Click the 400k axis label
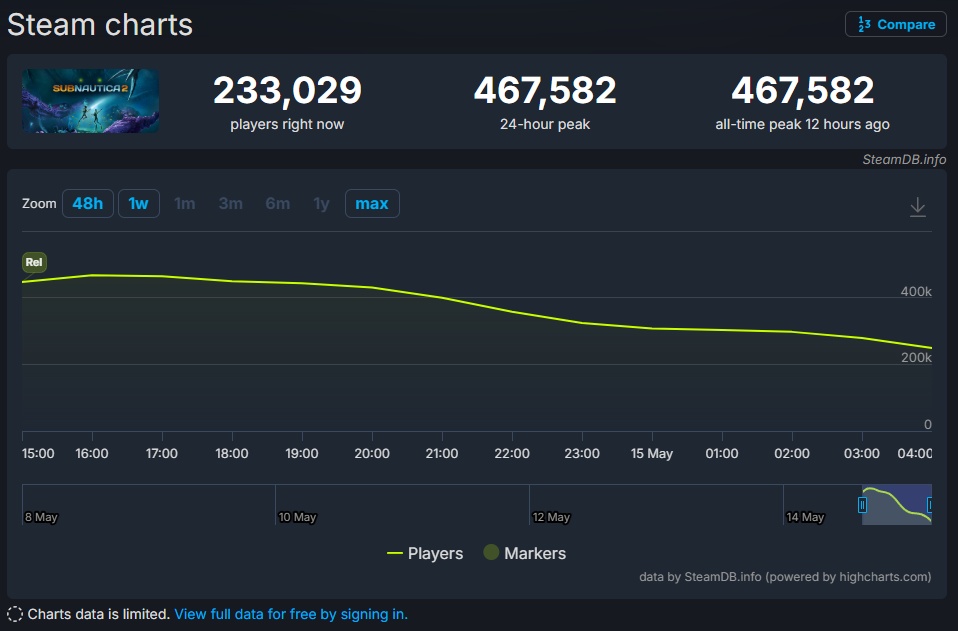The height and width of the screenshot is (631, 958). 916,291
